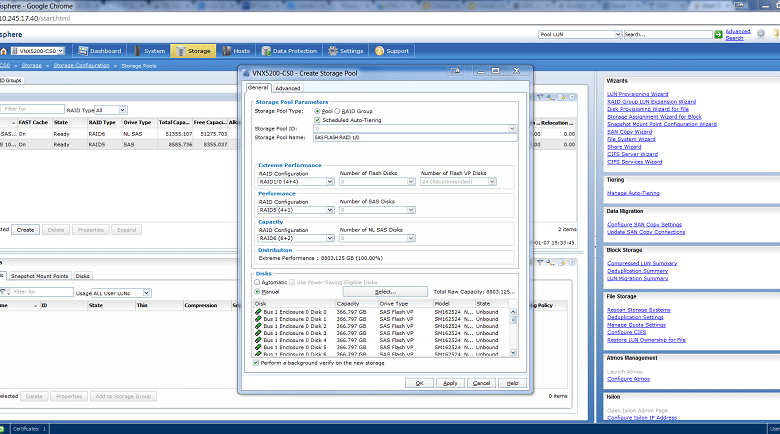The image size is (780, 434).
Task: Click Select... button for manual disks
Action: pyautogui.click(x=385, y=292)
